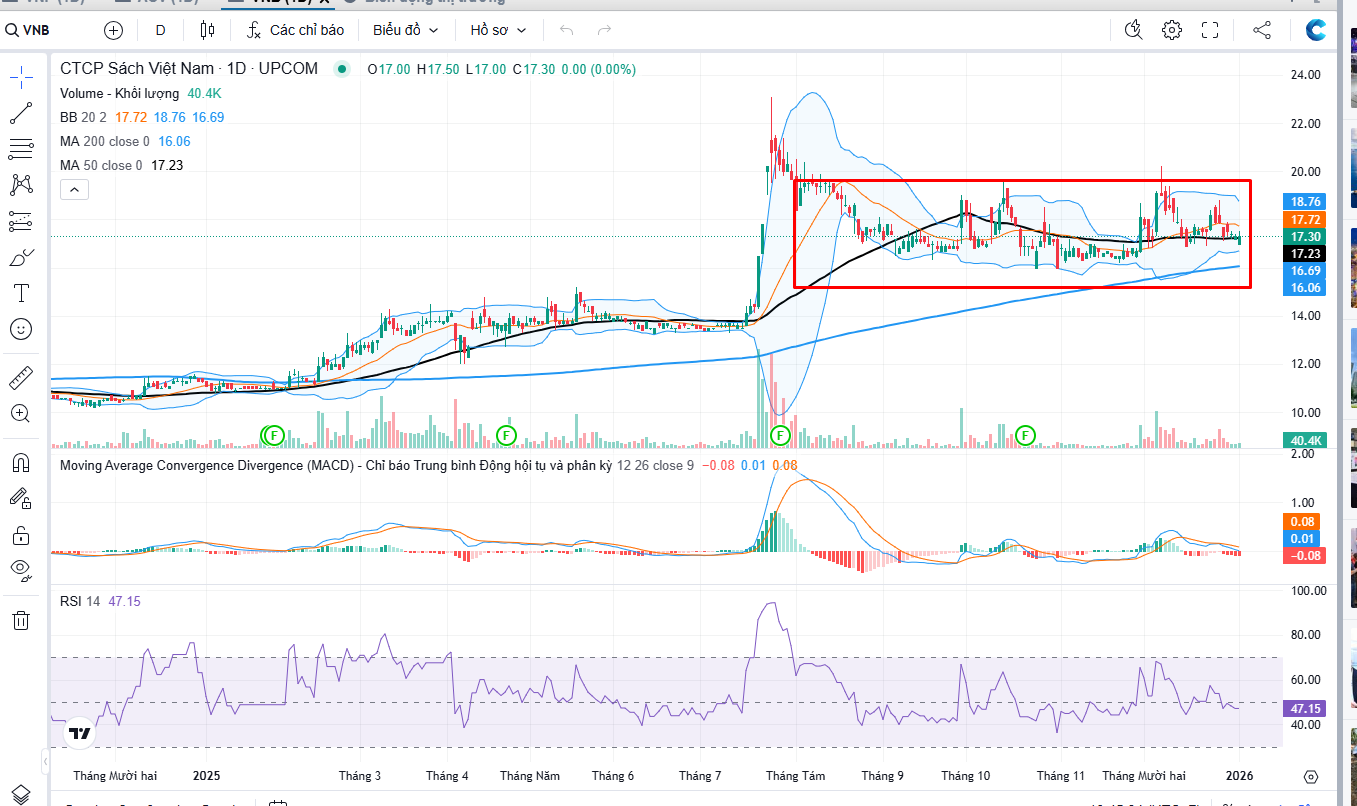Screen dimensions: 1357x806
Task: Open the blue C logo panel
Action: click(1316, 30)
